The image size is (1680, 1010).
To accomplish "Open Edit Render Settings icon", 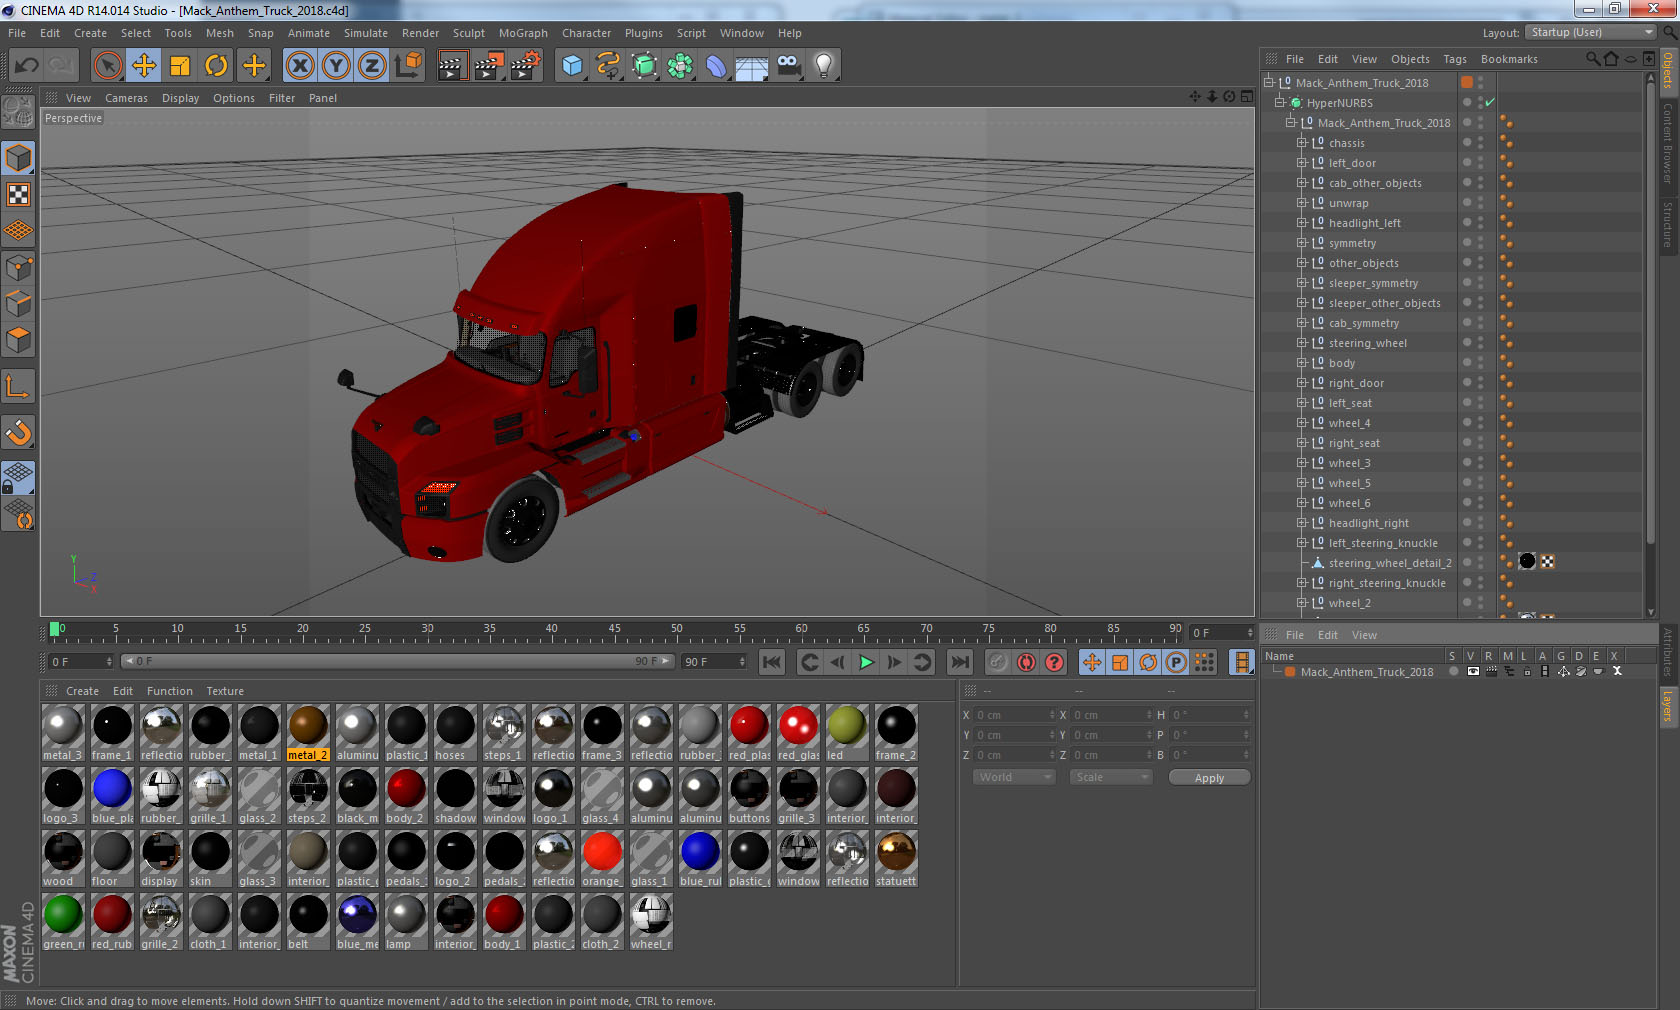I will pyautogui.click(x=526, y=66).
